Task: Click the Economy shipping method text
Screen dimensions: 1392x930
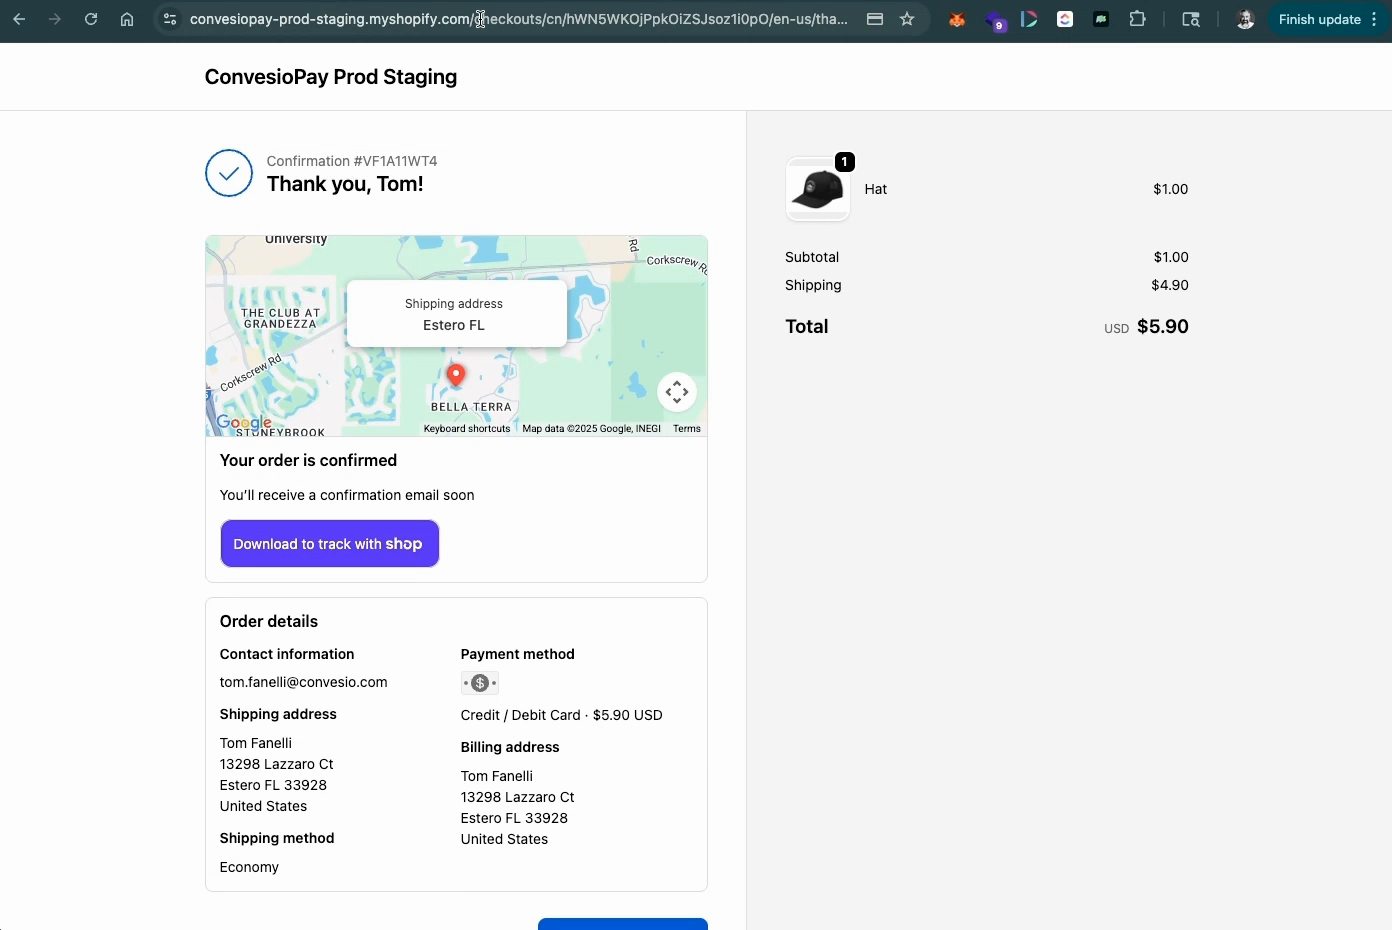Action: (x=249, y=867)
